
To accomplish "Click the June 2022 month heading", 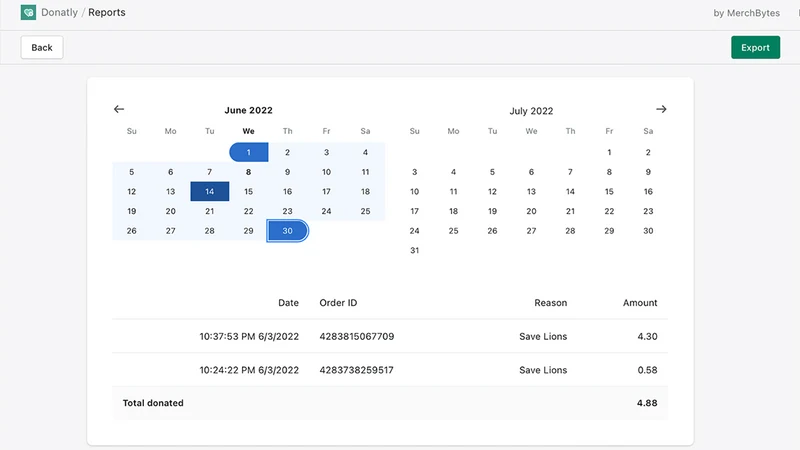I will [248, 110].
